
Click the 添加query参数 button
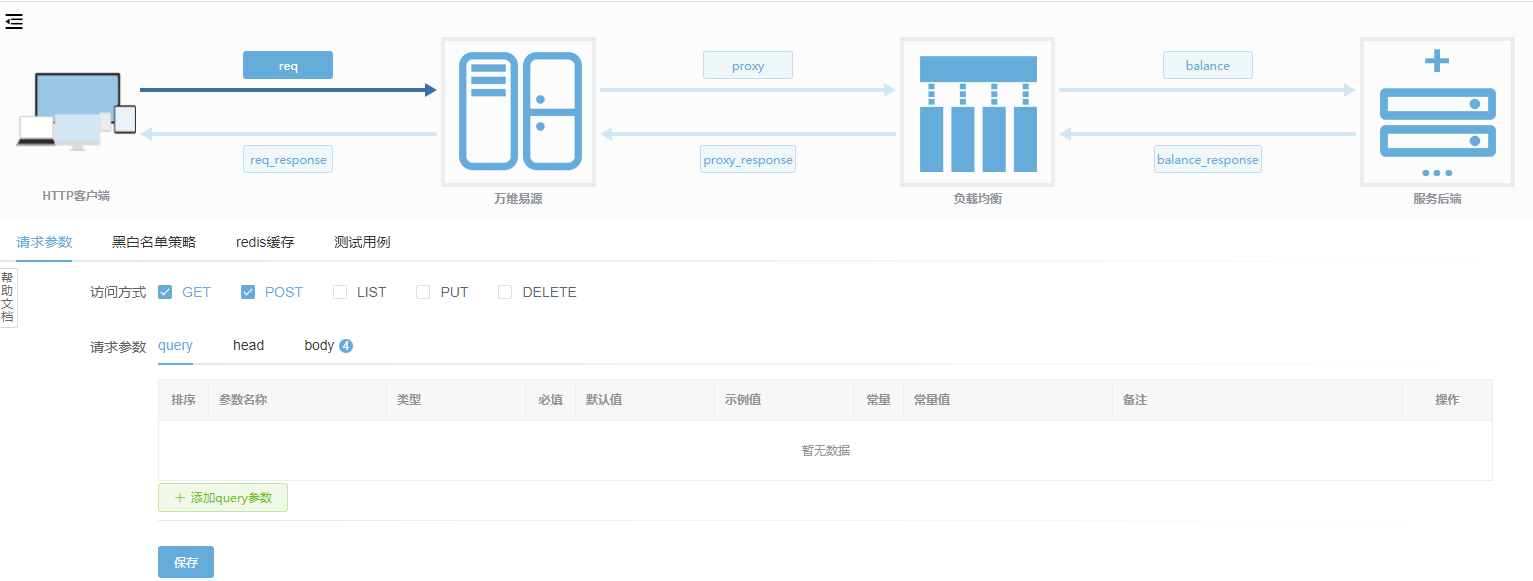pos(223,497)
